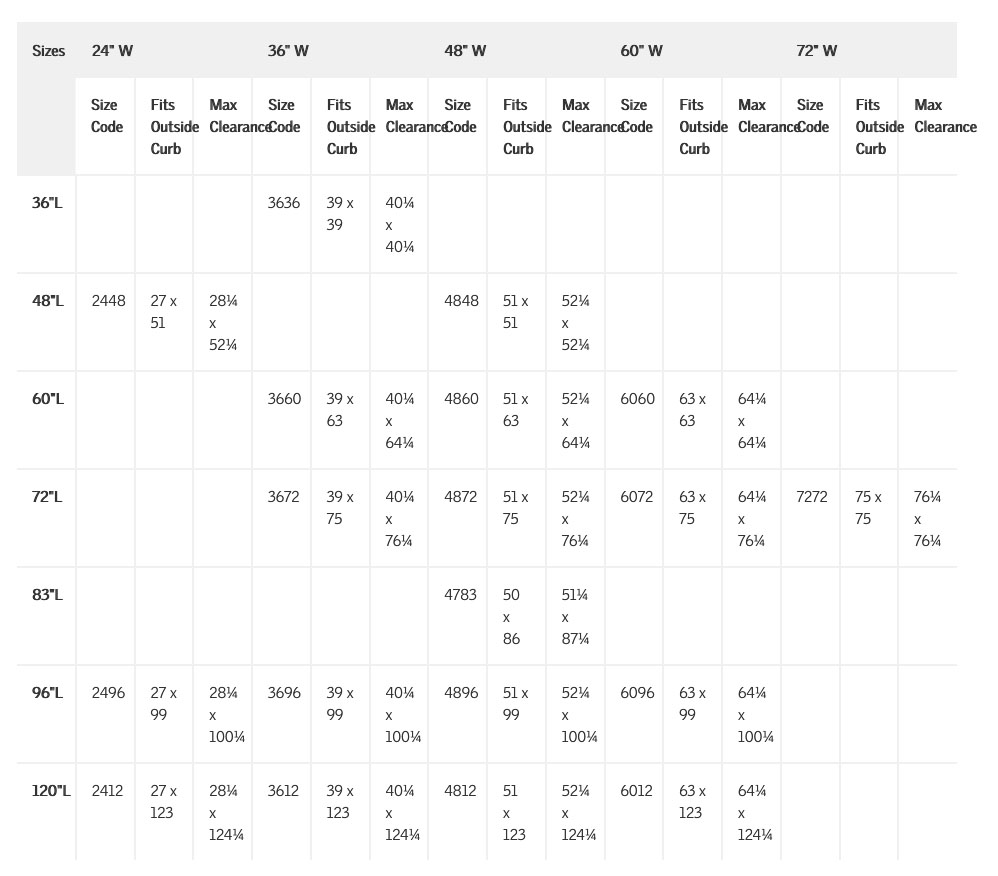Select the 83"L row header

pyautogui.click(x=47, y=595)
